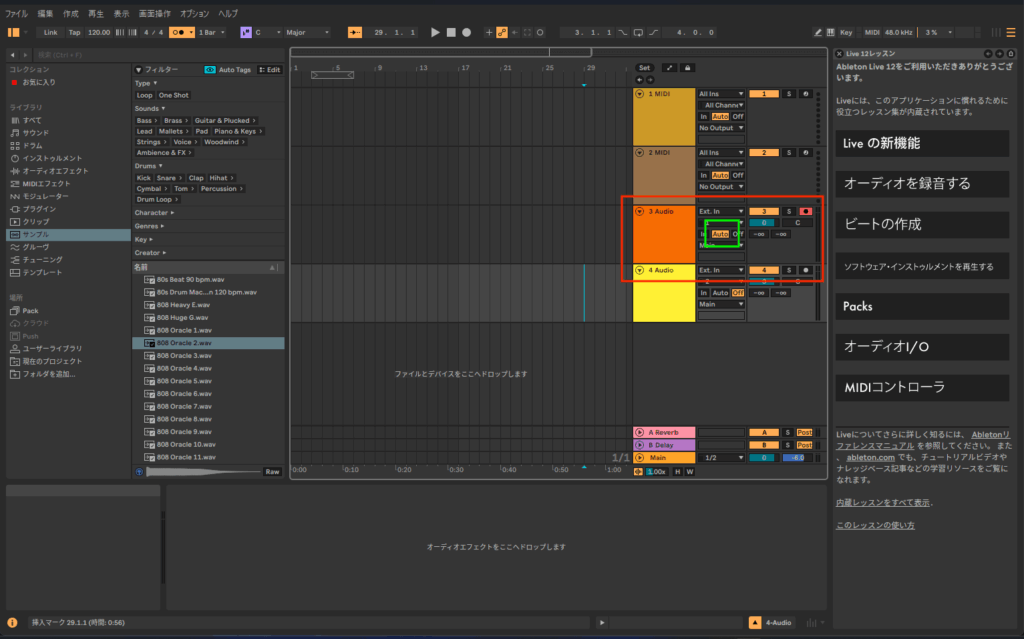
Task: Solo the 1 MIDI track
Action: pyautogui.click(x=788, y=94)
